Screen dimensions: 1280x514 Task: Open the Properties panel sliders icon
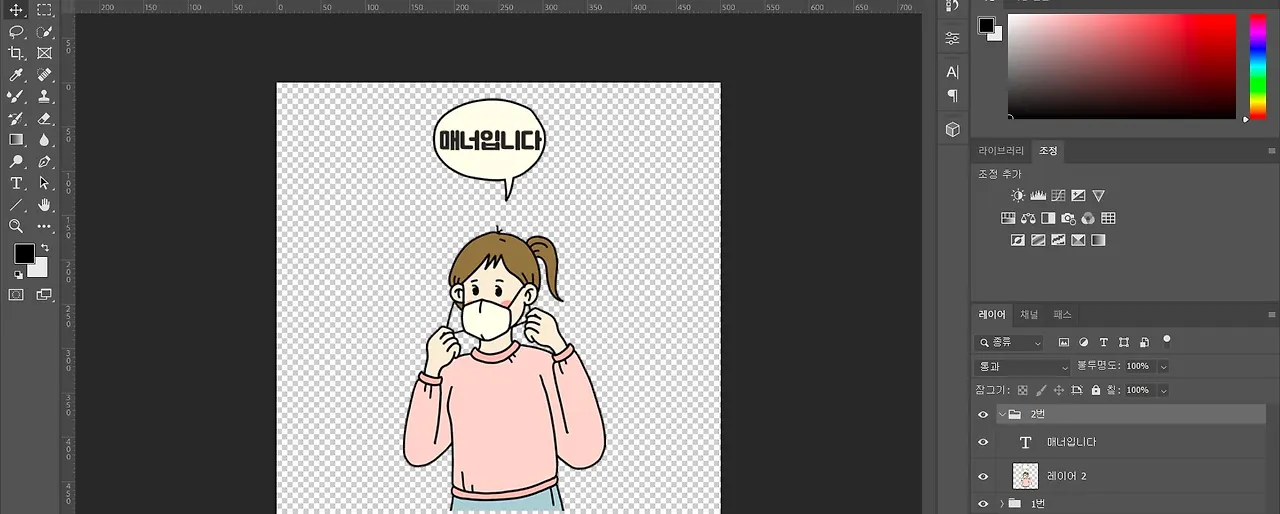click(x=952, y=38)
